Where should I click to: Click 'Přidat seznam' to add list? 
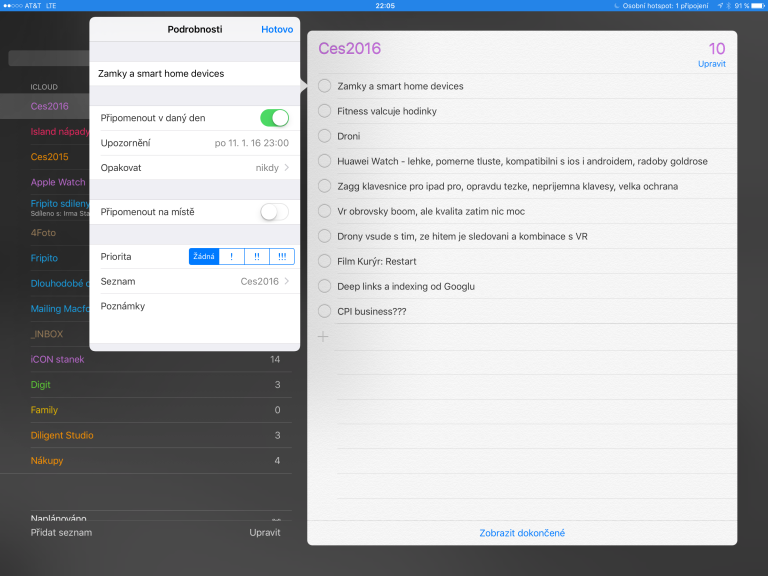(x=61, y=533)
